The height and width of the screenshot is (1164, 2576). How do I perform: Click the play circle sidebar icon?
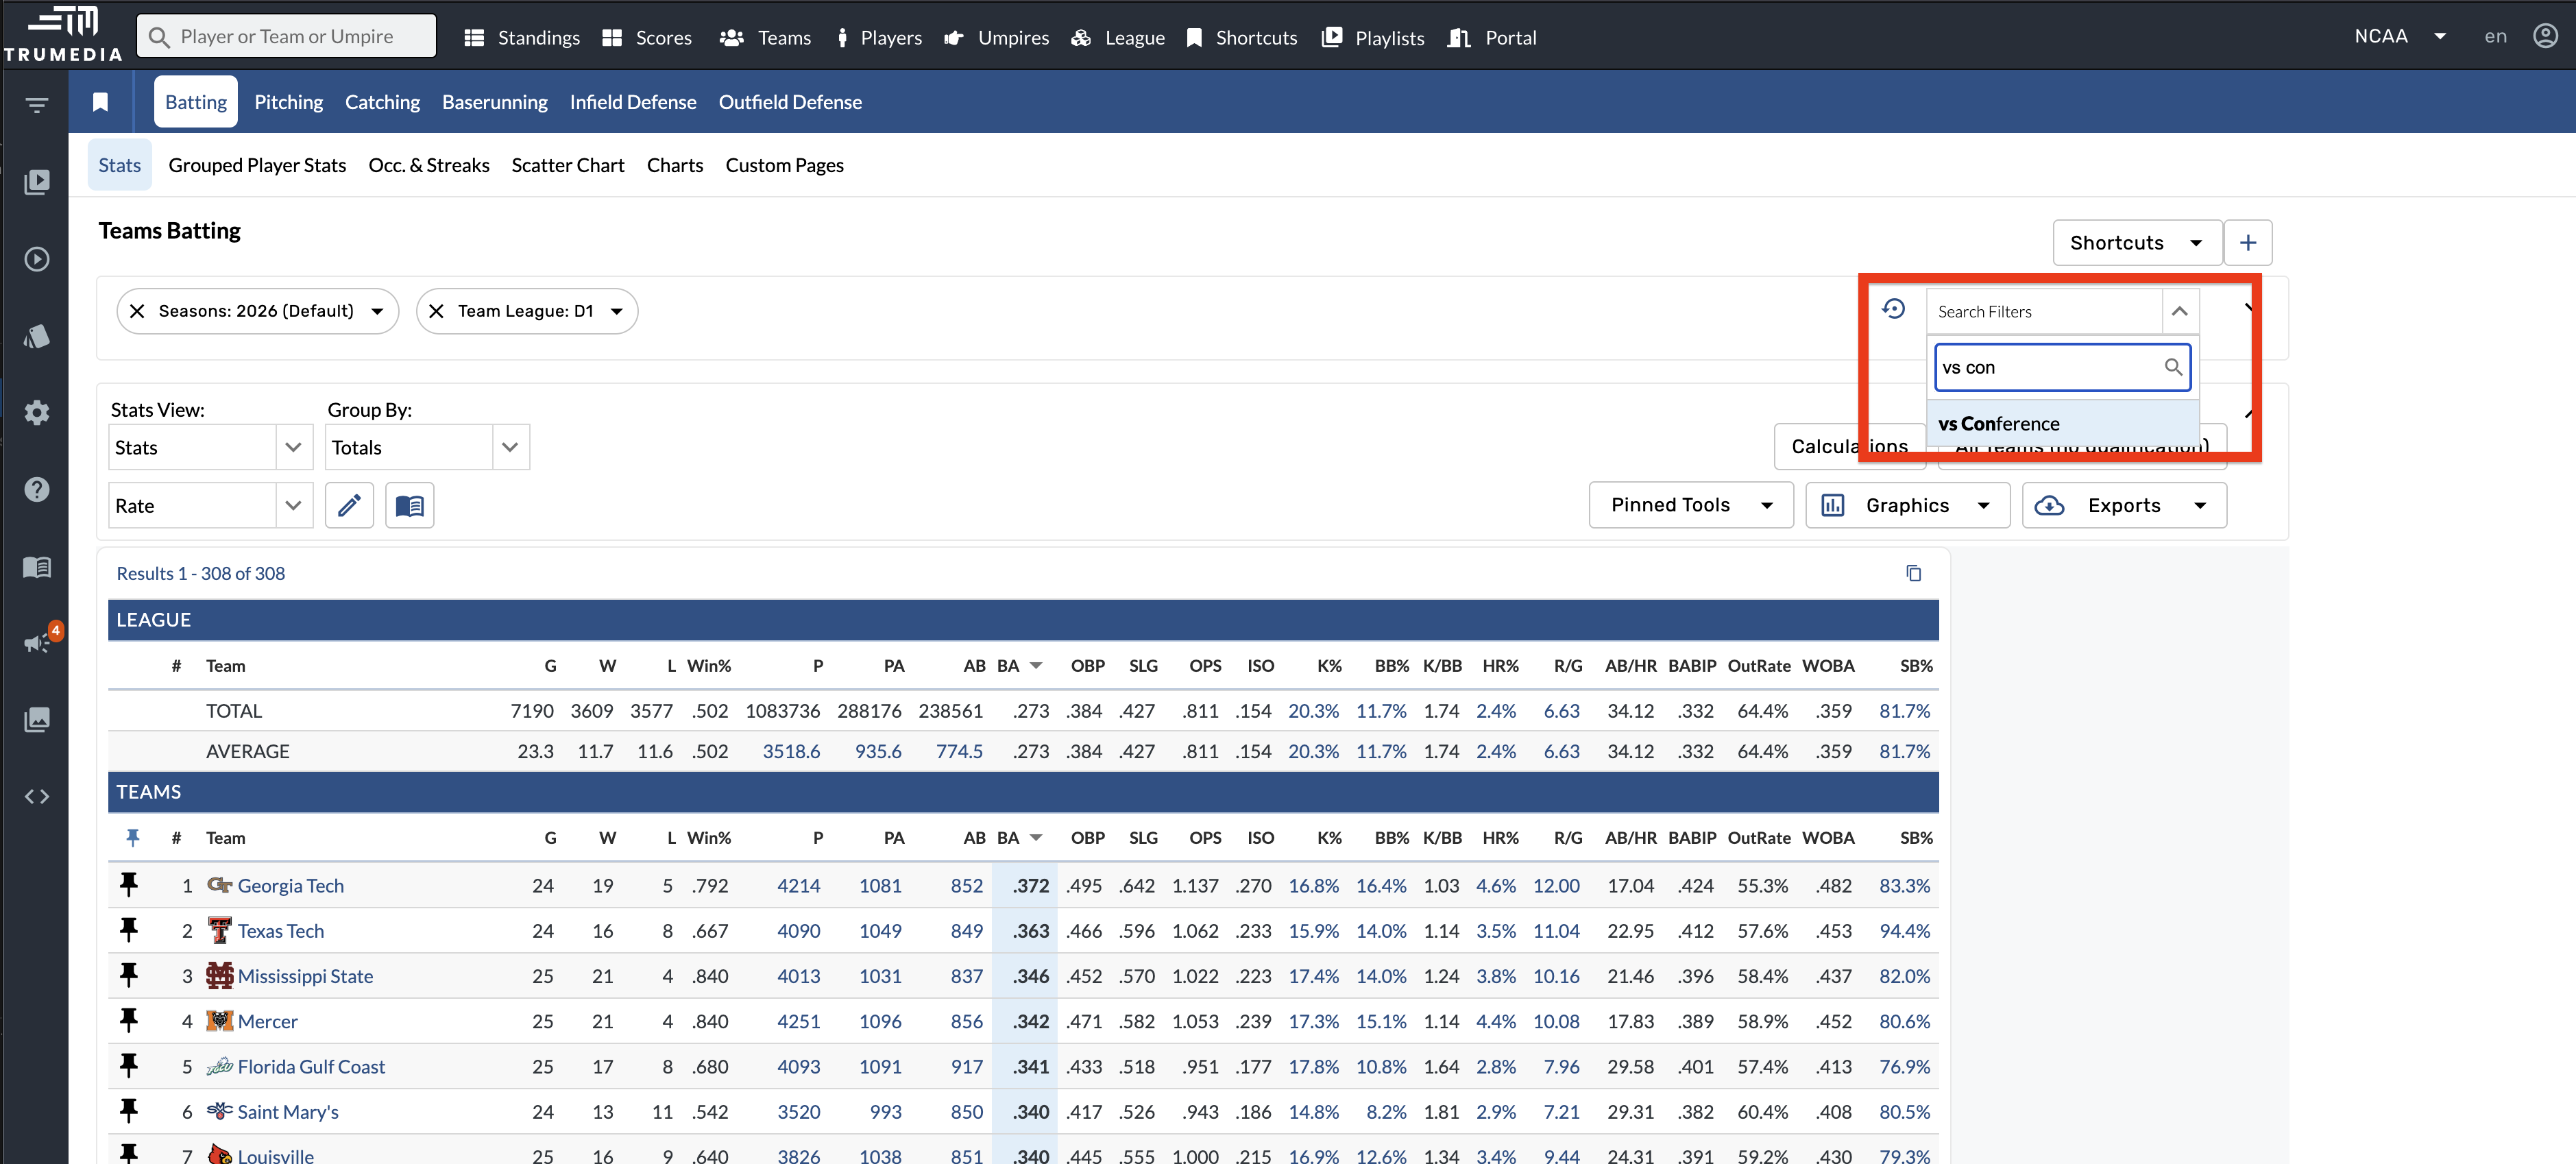tap(37, 259)
